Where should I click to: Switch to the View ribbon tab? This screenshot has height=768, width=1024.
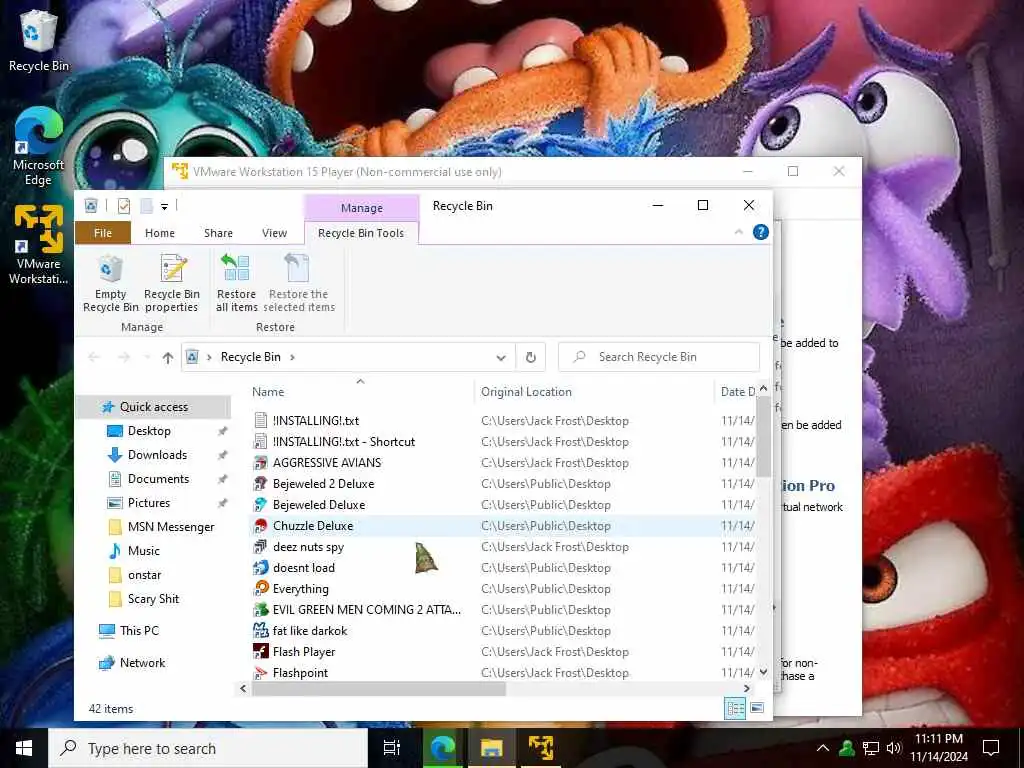[274, 233]
